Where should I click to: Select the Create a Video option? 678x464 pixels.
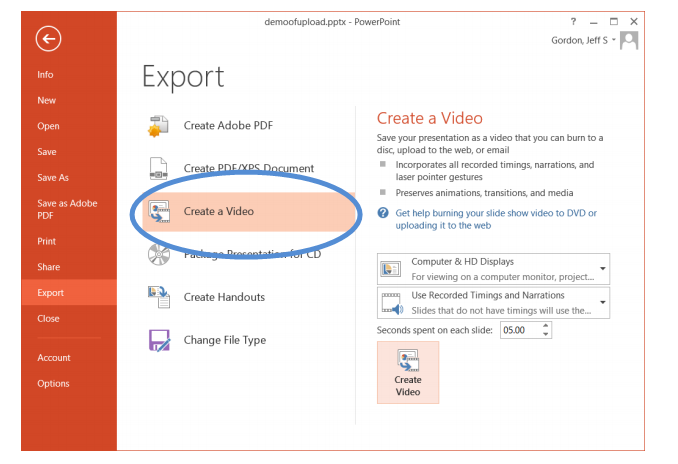pyautogui.click(x=249, y=211)
